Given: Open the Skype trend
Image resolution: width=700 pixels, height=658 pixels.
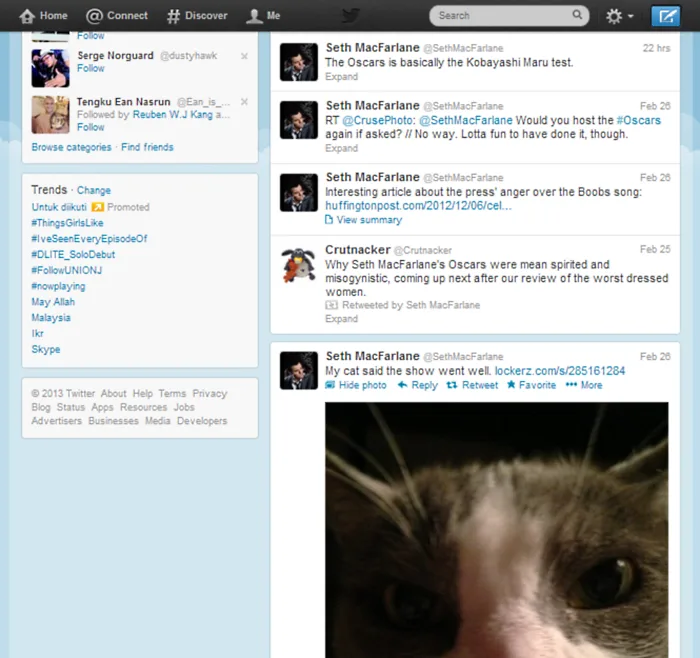Looking at the screenshot, I should tap(46, 350).
